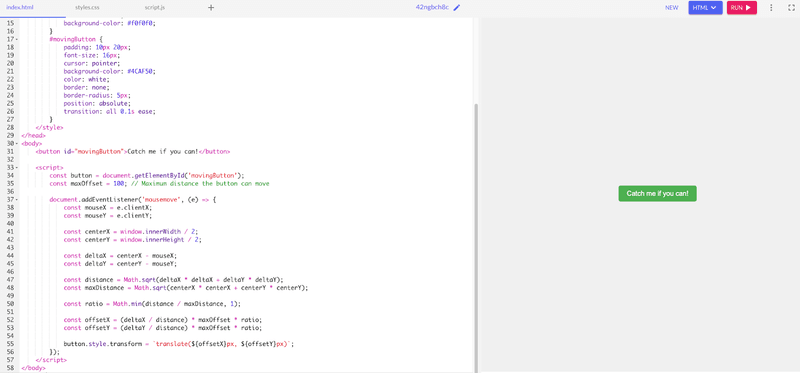Viewport: 800px width, 373px height.
Task: Open the HTML language dropdown
Action: point(705,8)
